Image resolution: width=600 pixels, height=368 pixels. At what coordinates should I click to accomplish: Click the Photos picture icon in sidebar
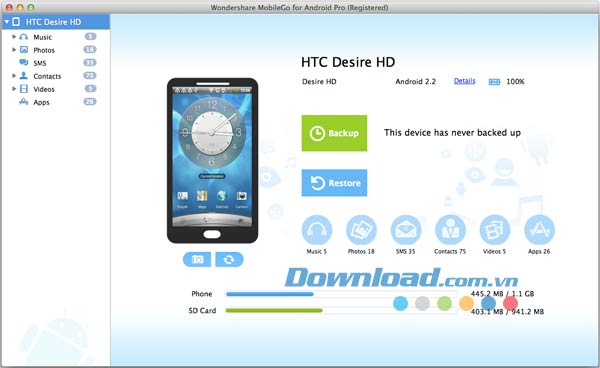click(24, 50)
